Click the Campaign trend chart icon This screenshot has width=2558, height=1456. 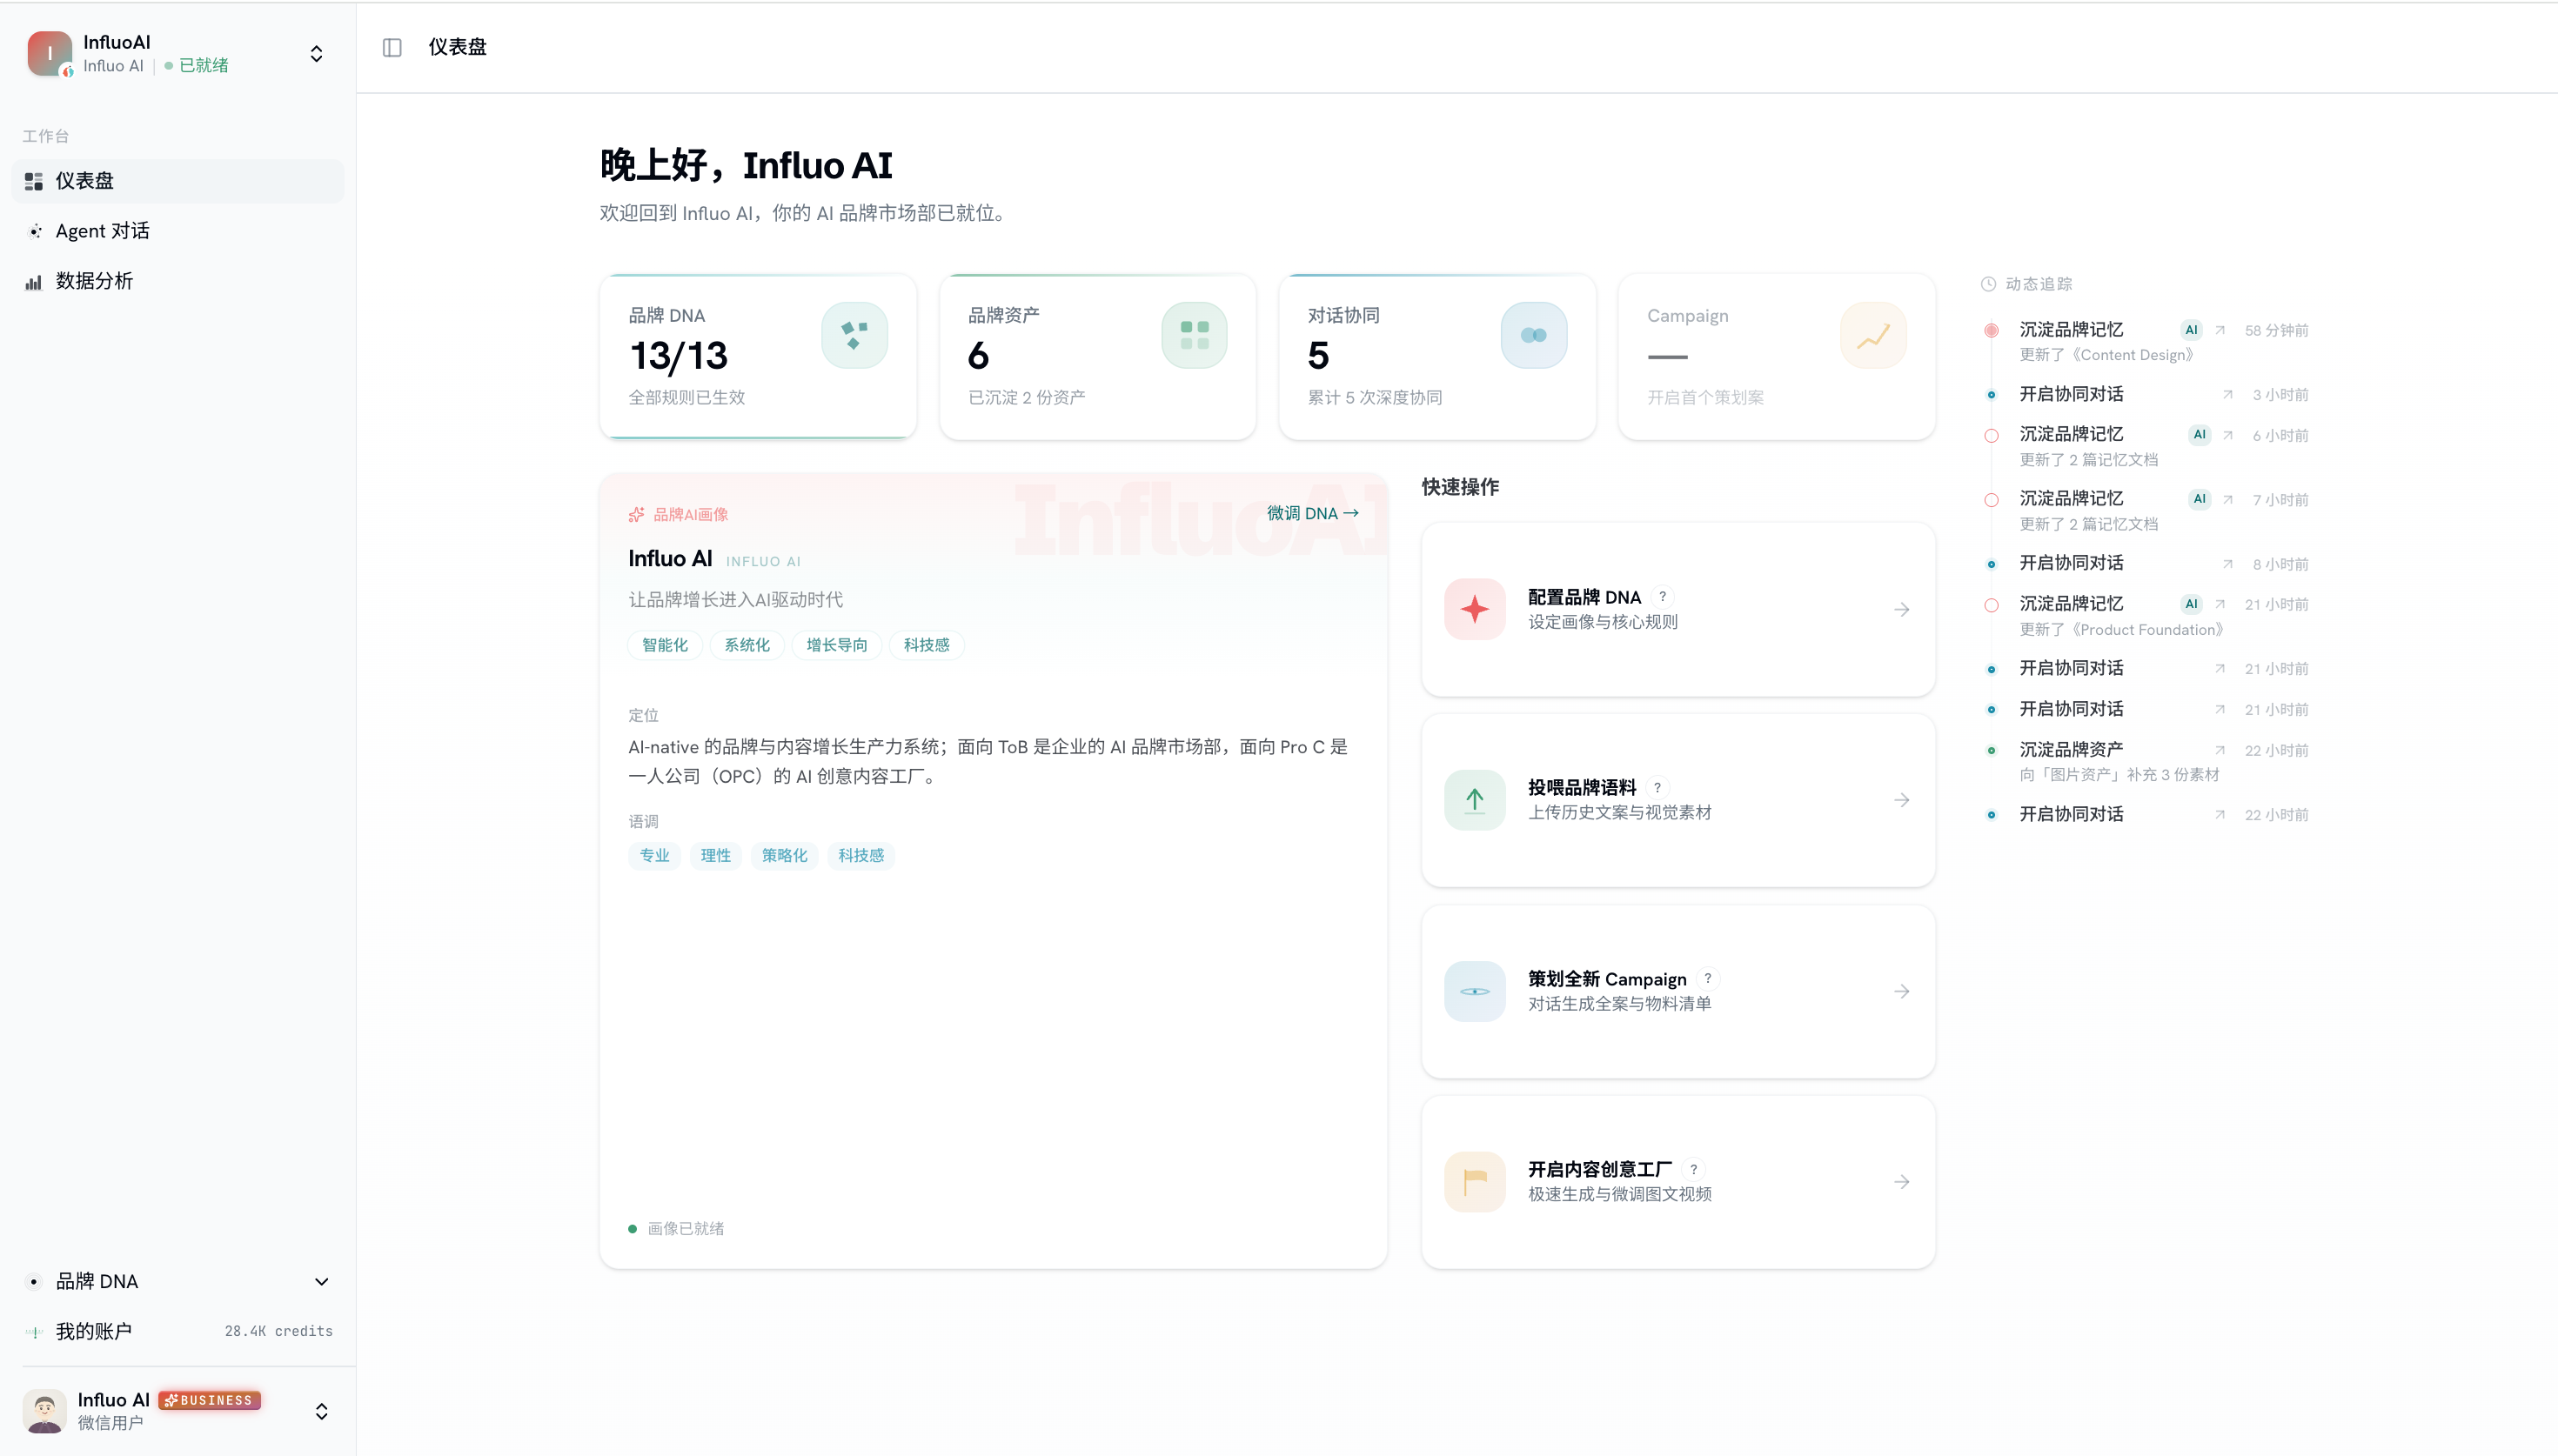coord(1873,335)
